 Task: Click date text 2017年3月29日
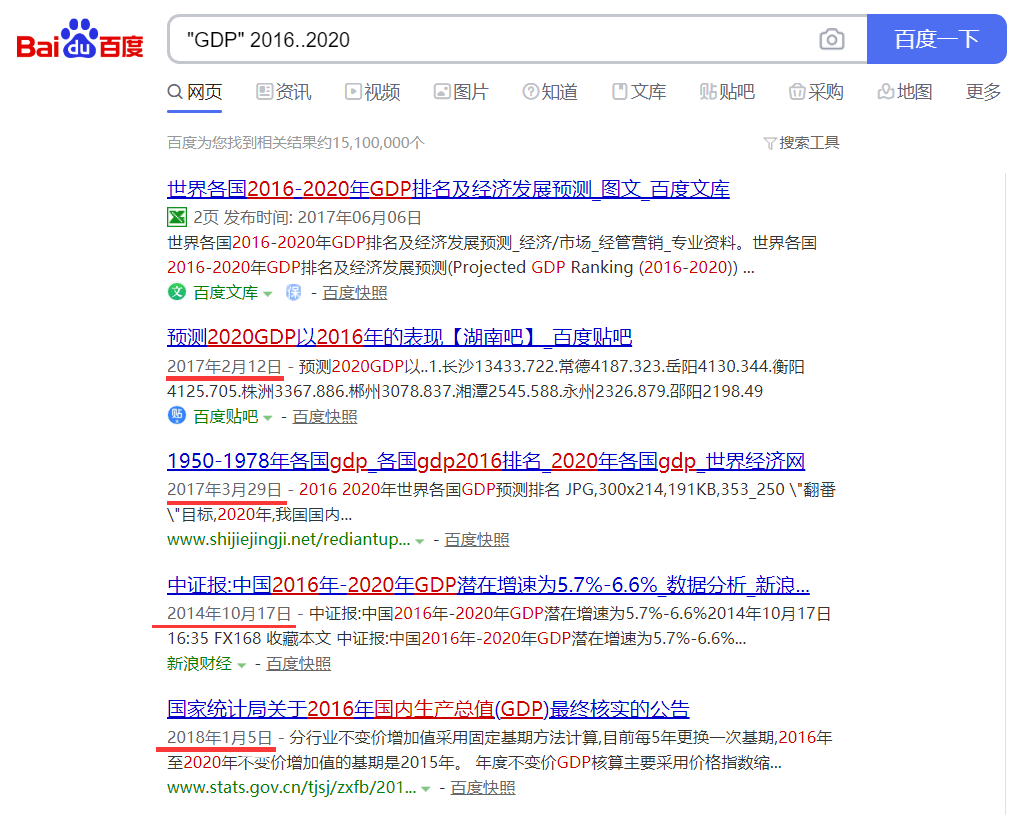(225, 489)
